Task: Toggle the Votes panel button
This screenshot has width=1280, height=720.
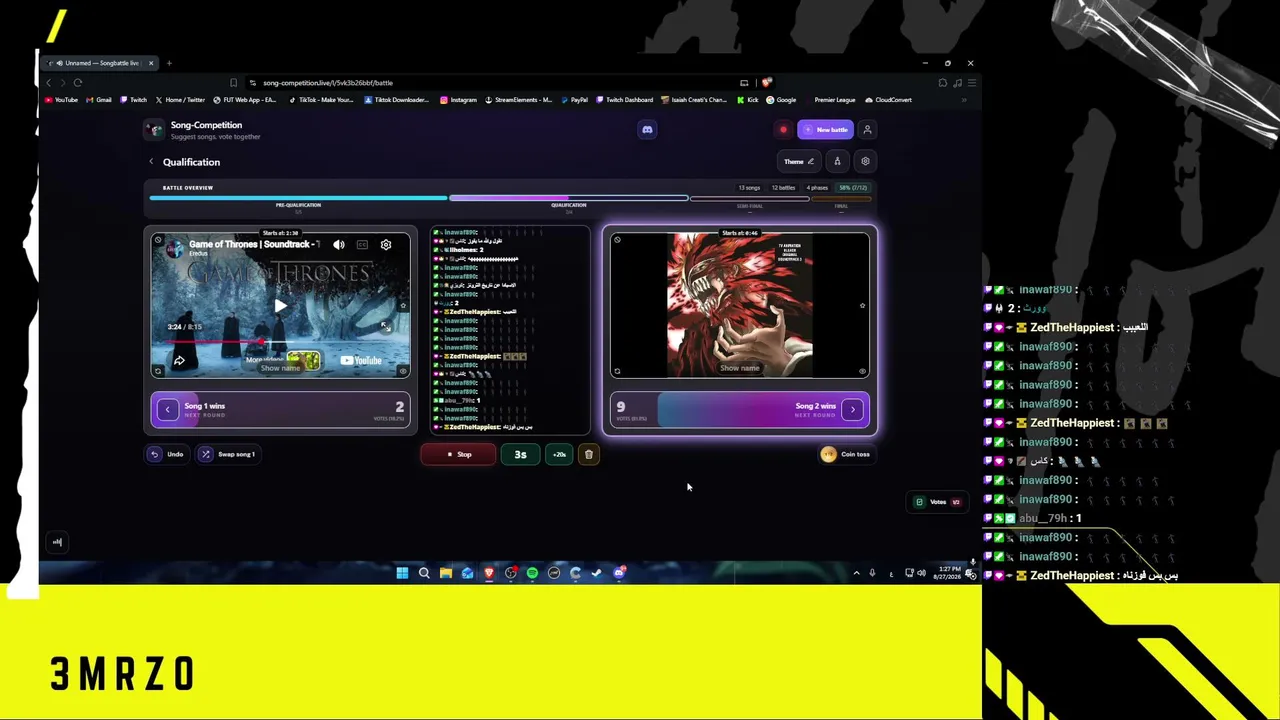Action: coord(939,502)
